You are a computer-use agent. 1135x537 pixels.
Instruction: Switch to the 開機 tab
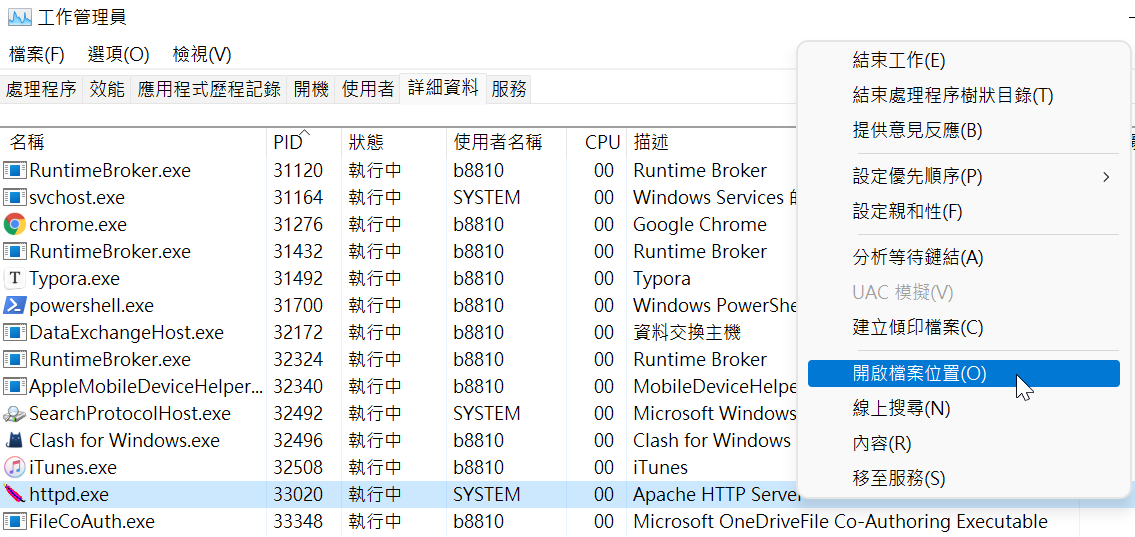(x=311, y=90)
